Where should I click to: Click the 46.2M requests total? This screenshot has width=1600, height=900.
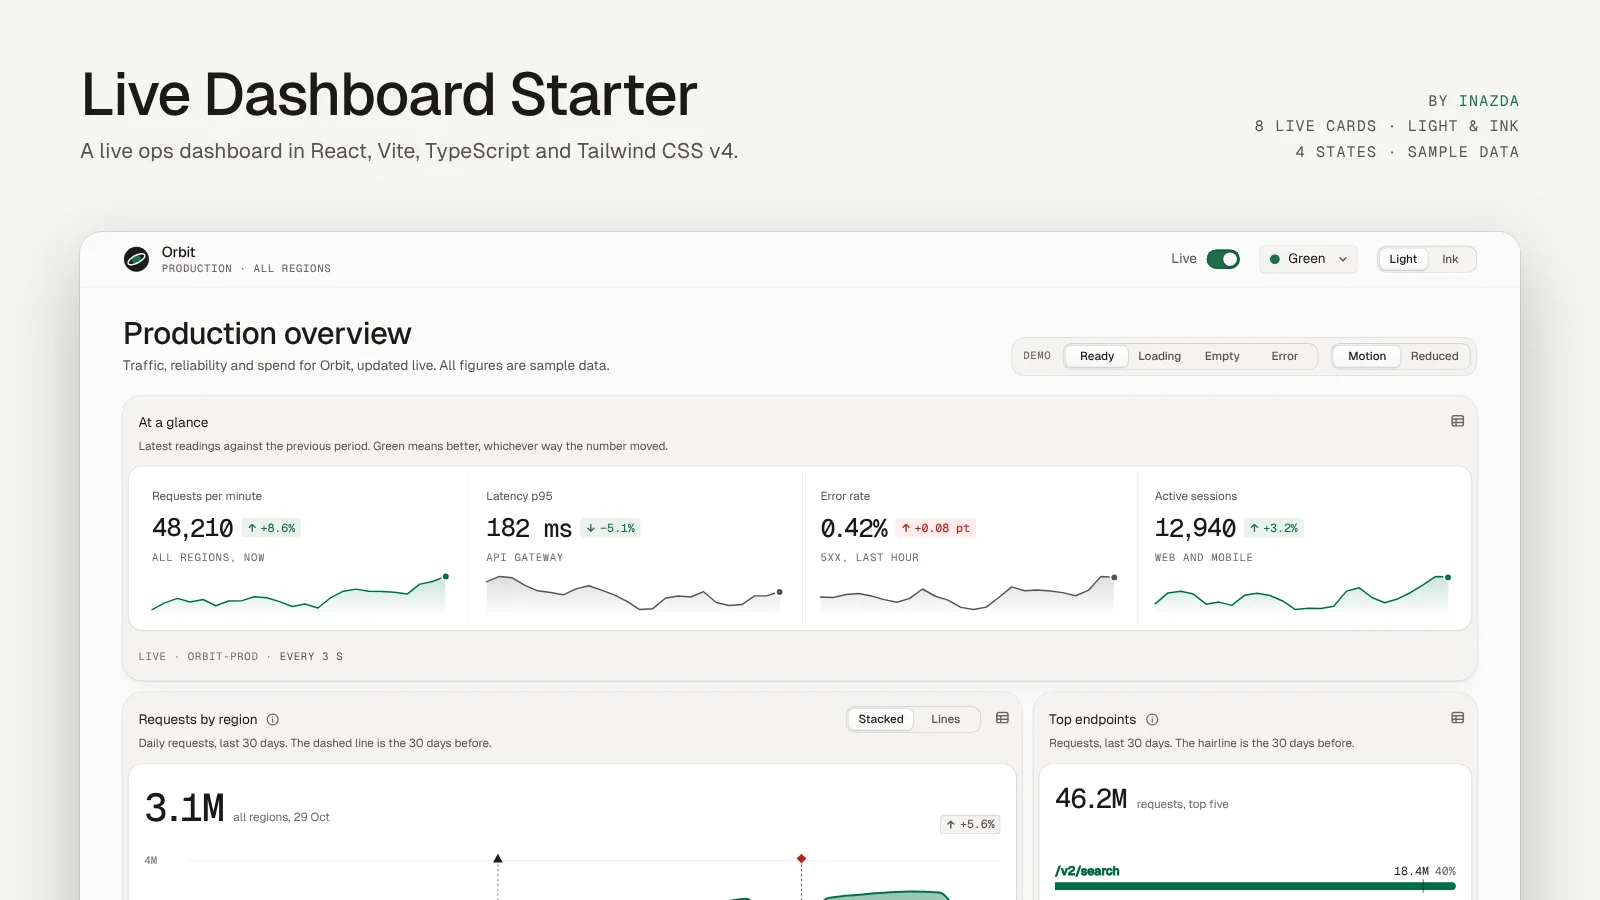click(1091, 799)
